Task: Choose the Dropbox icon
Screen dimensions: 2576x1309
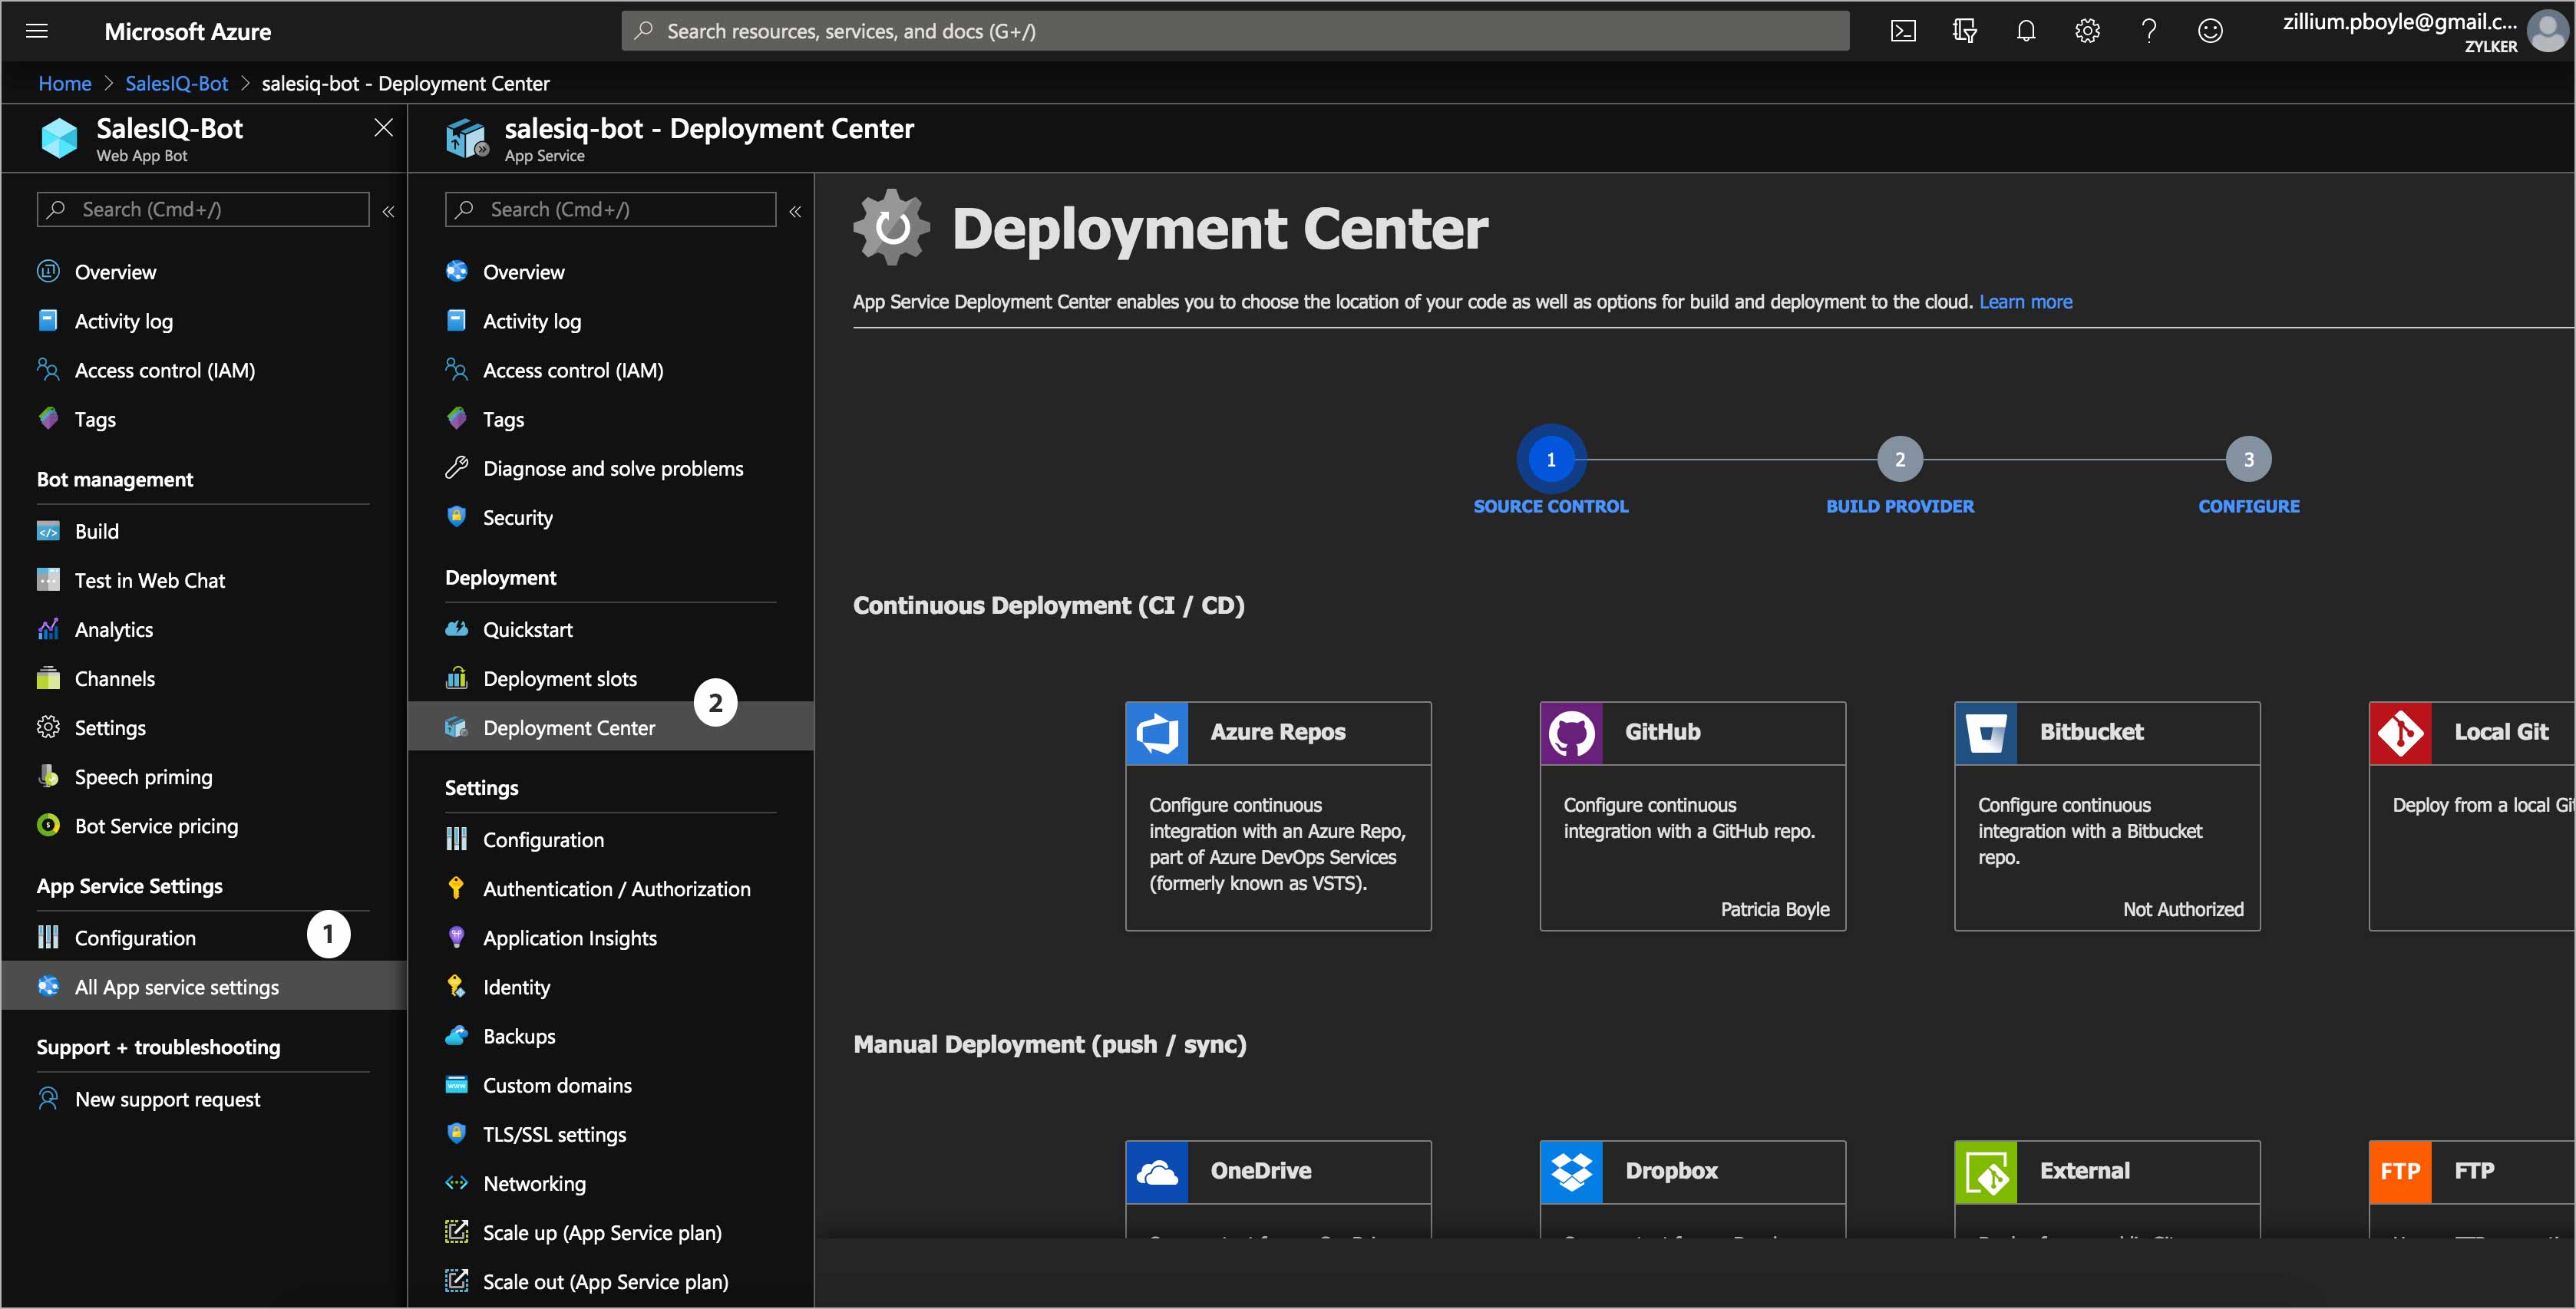Action: (x=1572, y=1172)
